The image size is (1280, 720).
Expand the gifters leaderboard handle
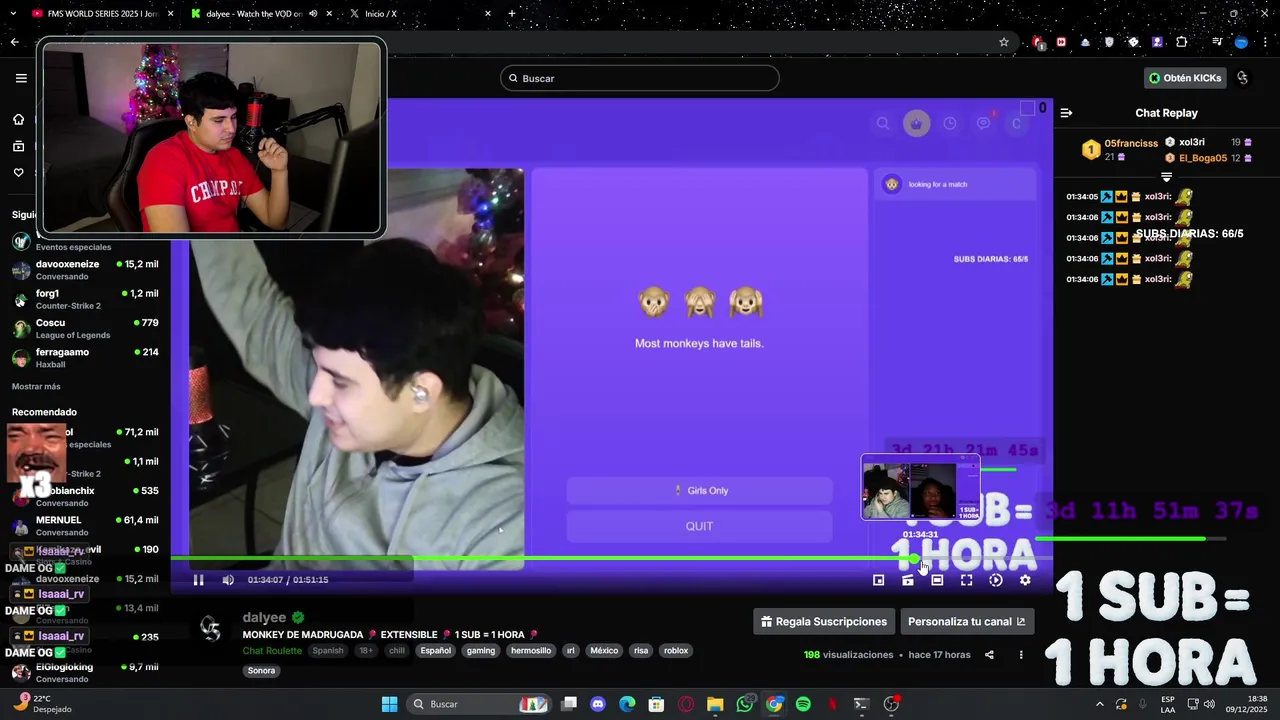(1166, 177)
